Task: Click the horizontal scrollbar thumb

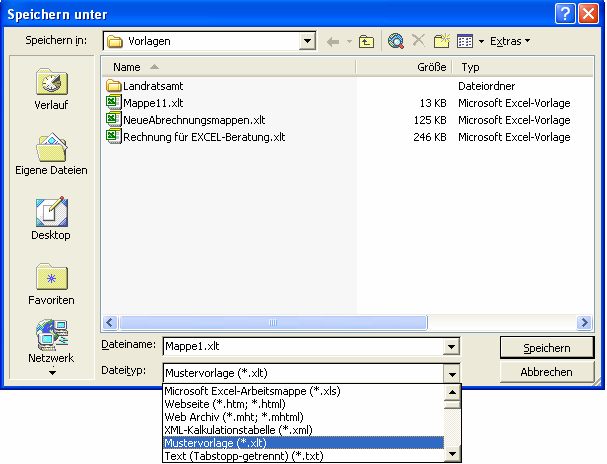Action: coord(273,322)
